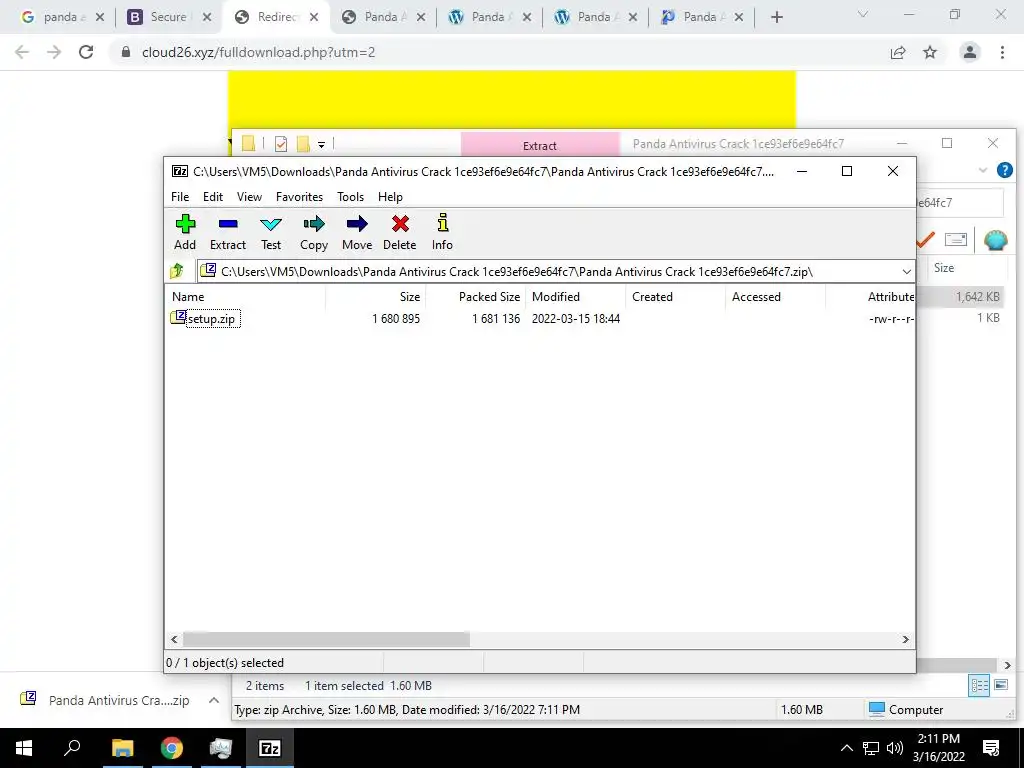Click the Chrome address bar URL
The image size is (1024, 768).
(x=259, y=52)
